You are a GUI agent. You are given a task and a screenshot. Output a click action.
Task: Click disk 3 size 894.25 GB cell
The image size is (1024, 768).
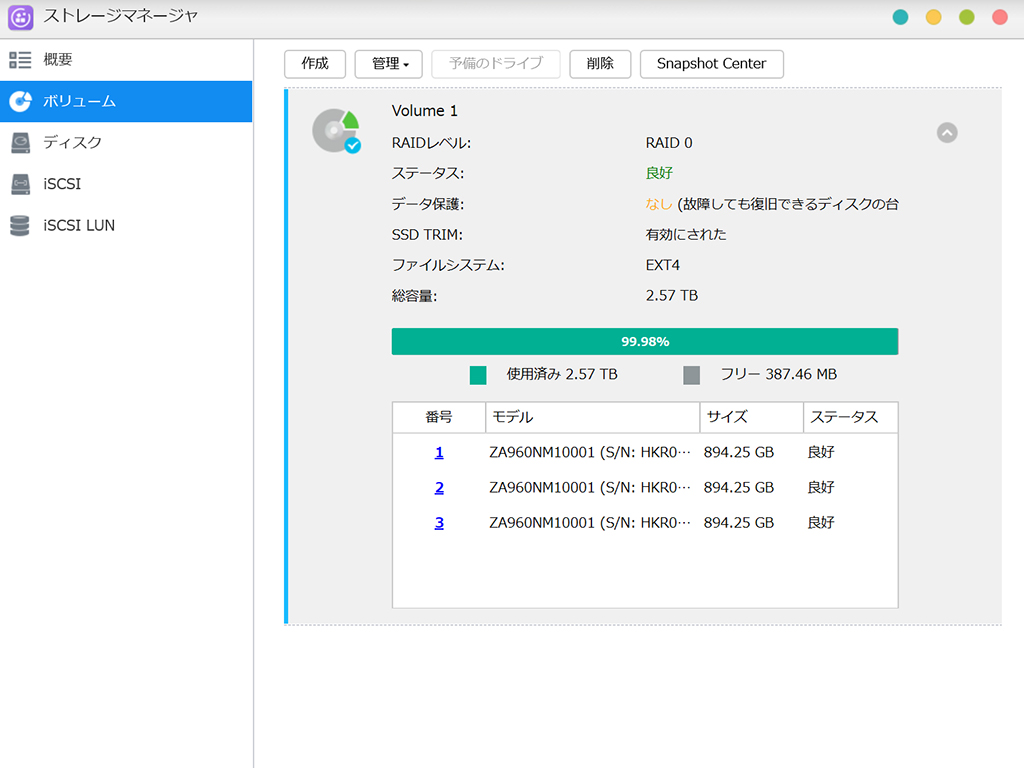coord(739,522)
